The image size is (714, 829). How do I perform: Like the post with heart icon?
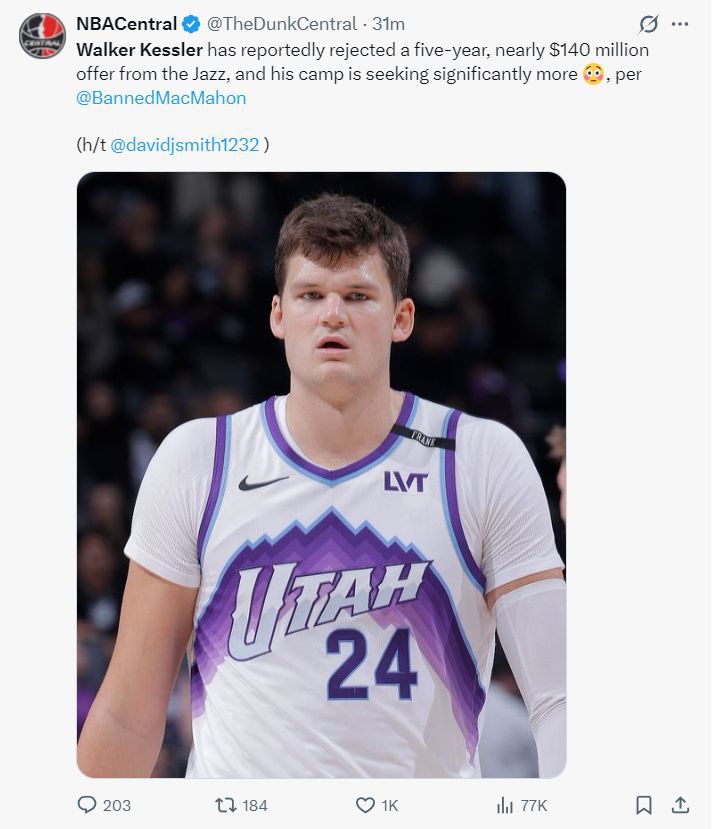365,805
